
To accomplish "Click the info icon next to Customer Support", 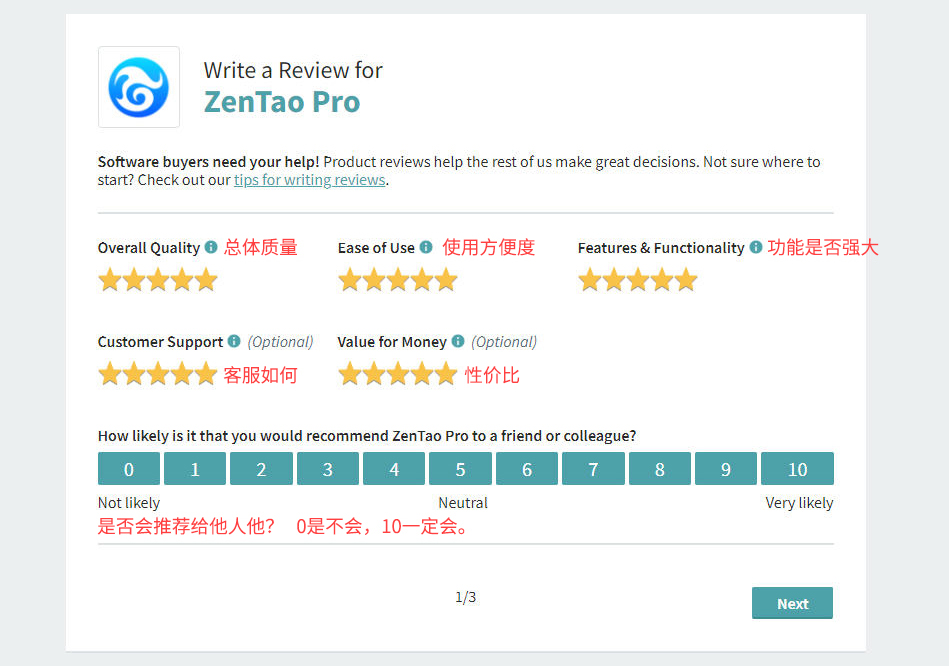I will pyautogui.click(x=234, y=341).
